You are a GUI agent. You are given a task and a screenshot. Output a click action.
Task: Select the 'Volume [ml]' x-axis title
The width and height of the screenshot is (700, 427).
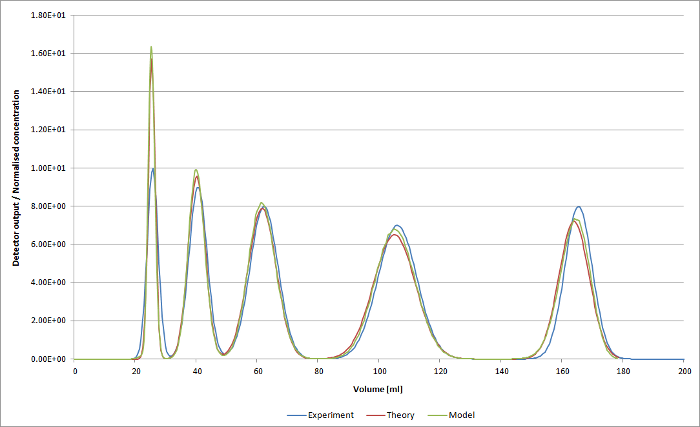coord(379,387)
